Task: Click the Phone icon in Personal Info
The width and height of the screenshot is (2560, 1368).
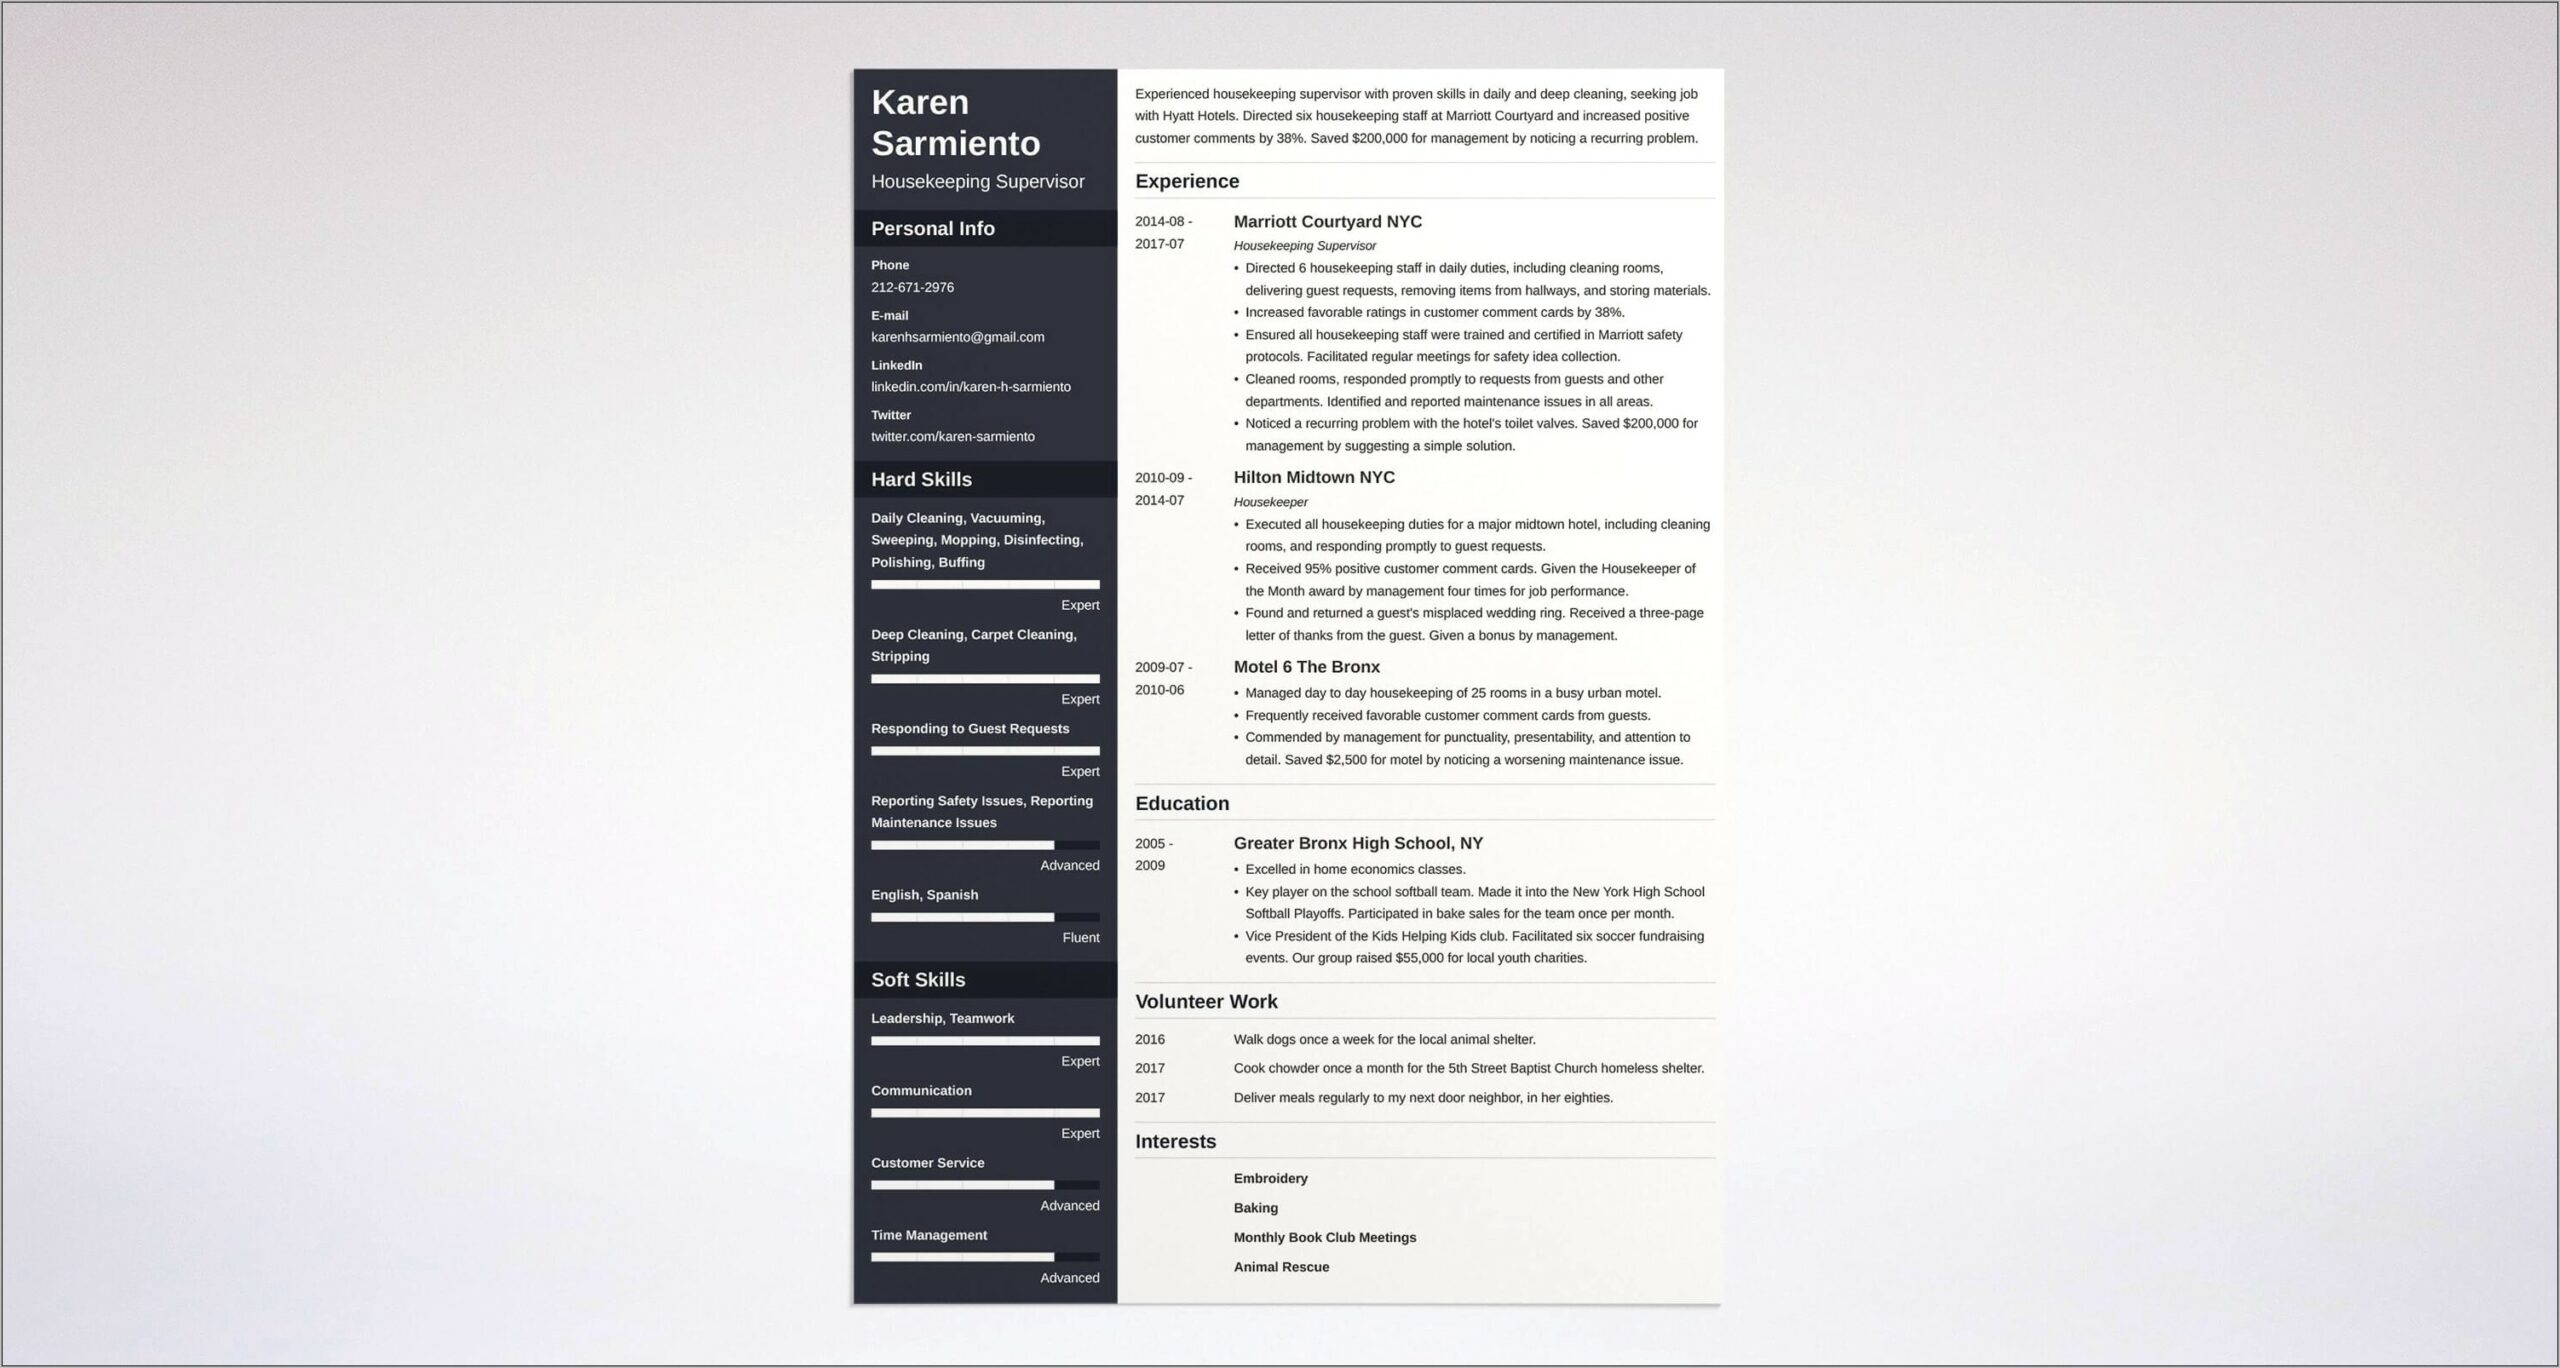Action: point(887,266)
